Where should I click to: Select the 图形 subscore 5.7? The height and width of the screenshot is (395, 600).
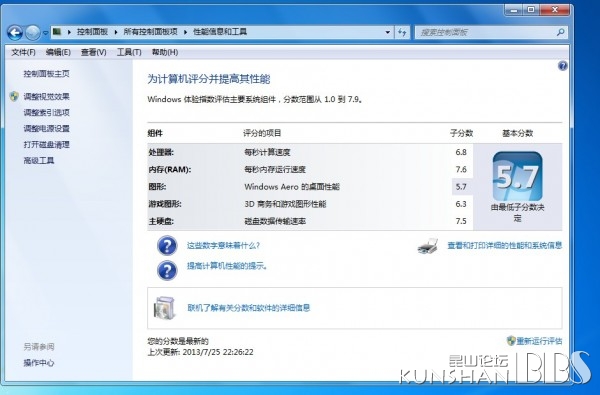(461, 187)
